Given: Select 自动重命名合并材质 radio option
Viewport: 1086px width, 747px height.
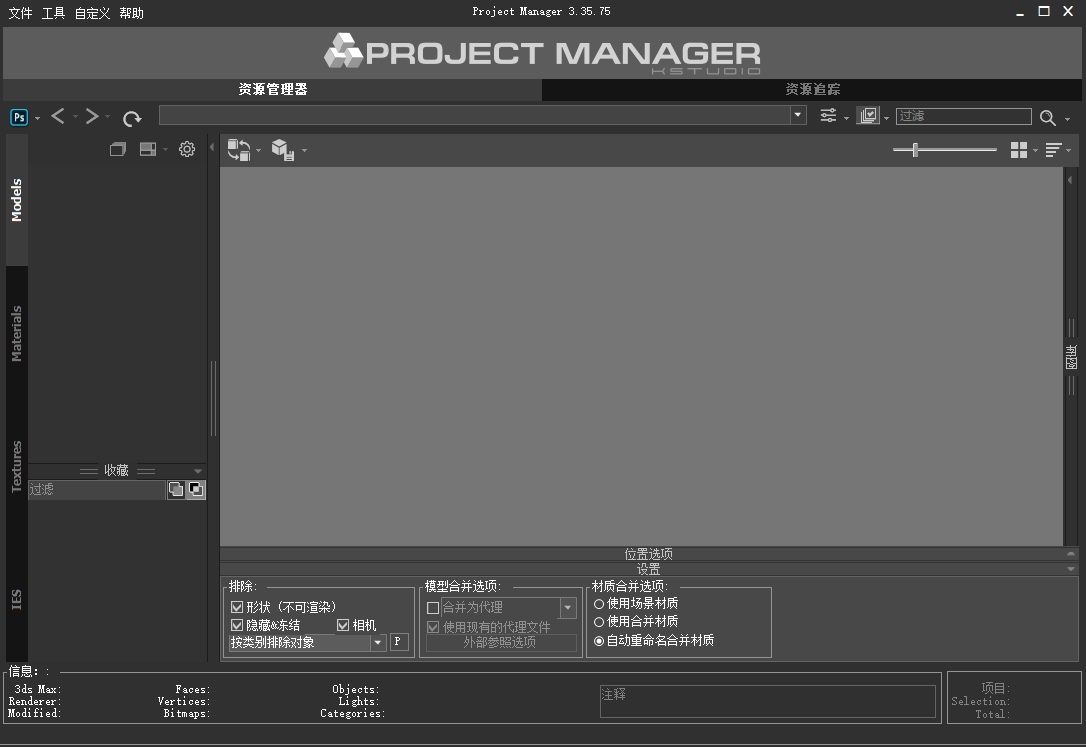Looking at the screenshot, I should click(x=599, y=641).
